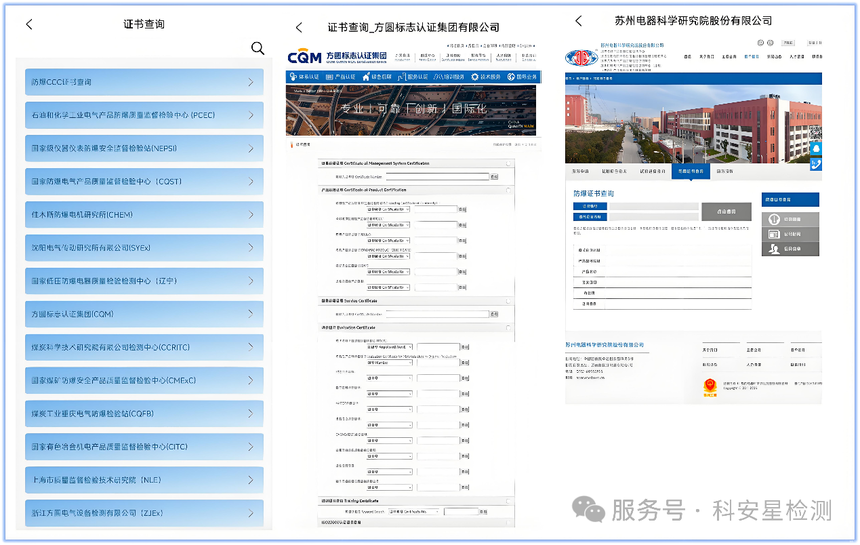Viewport: 860px width, 545px height.
Task: Tap back arrow beside 苏州电器科学研究院股份有限公司 title
Action: point(579,21)
